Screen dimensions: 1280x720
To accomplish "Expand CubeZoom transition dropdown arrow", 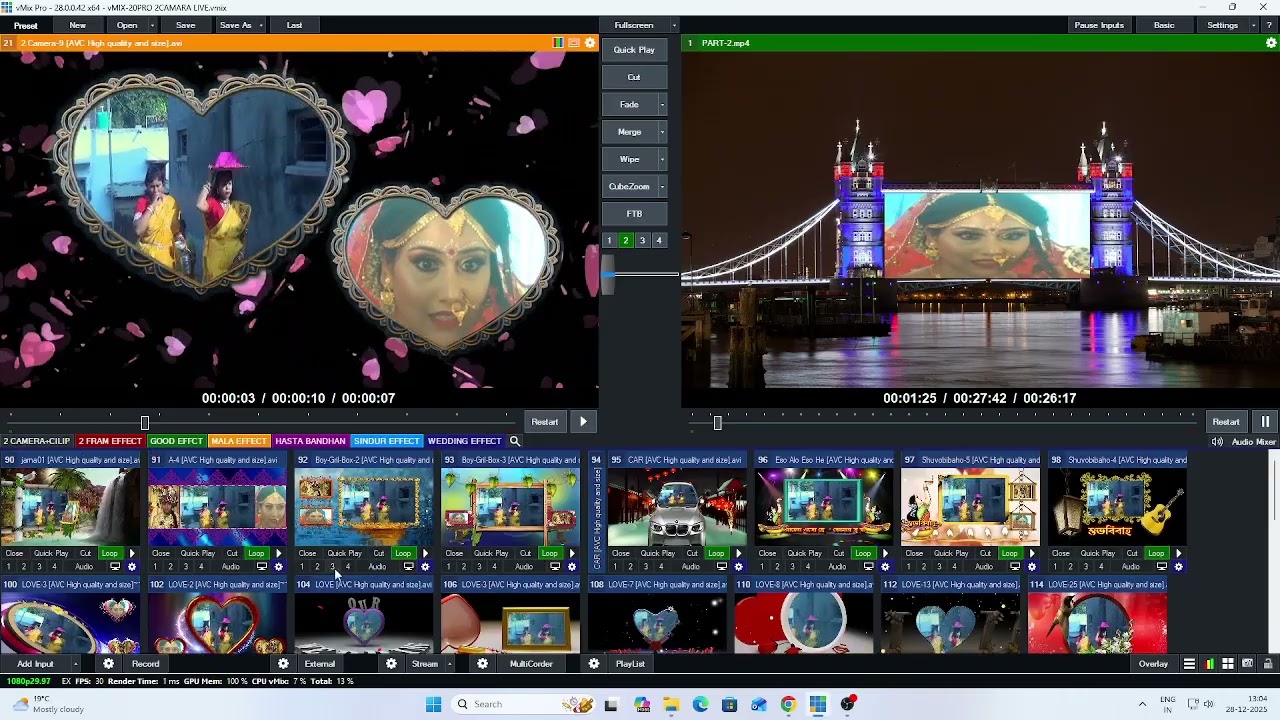I will click(662, 187).
